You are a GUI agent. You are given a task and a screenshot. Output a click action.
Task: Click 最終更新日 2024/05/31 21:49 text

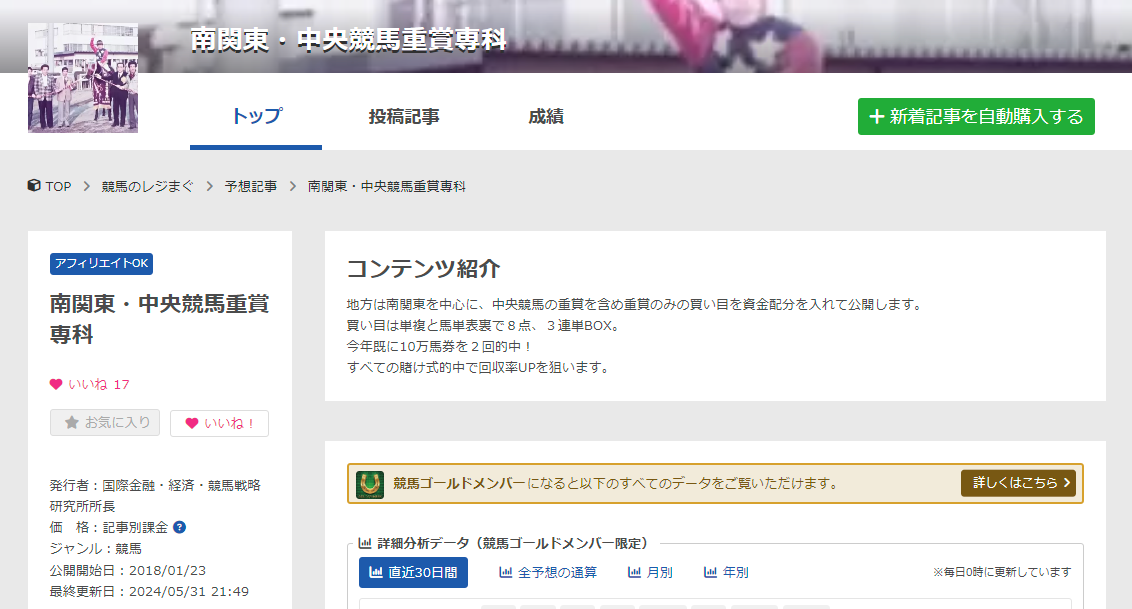tap(149, 592)
